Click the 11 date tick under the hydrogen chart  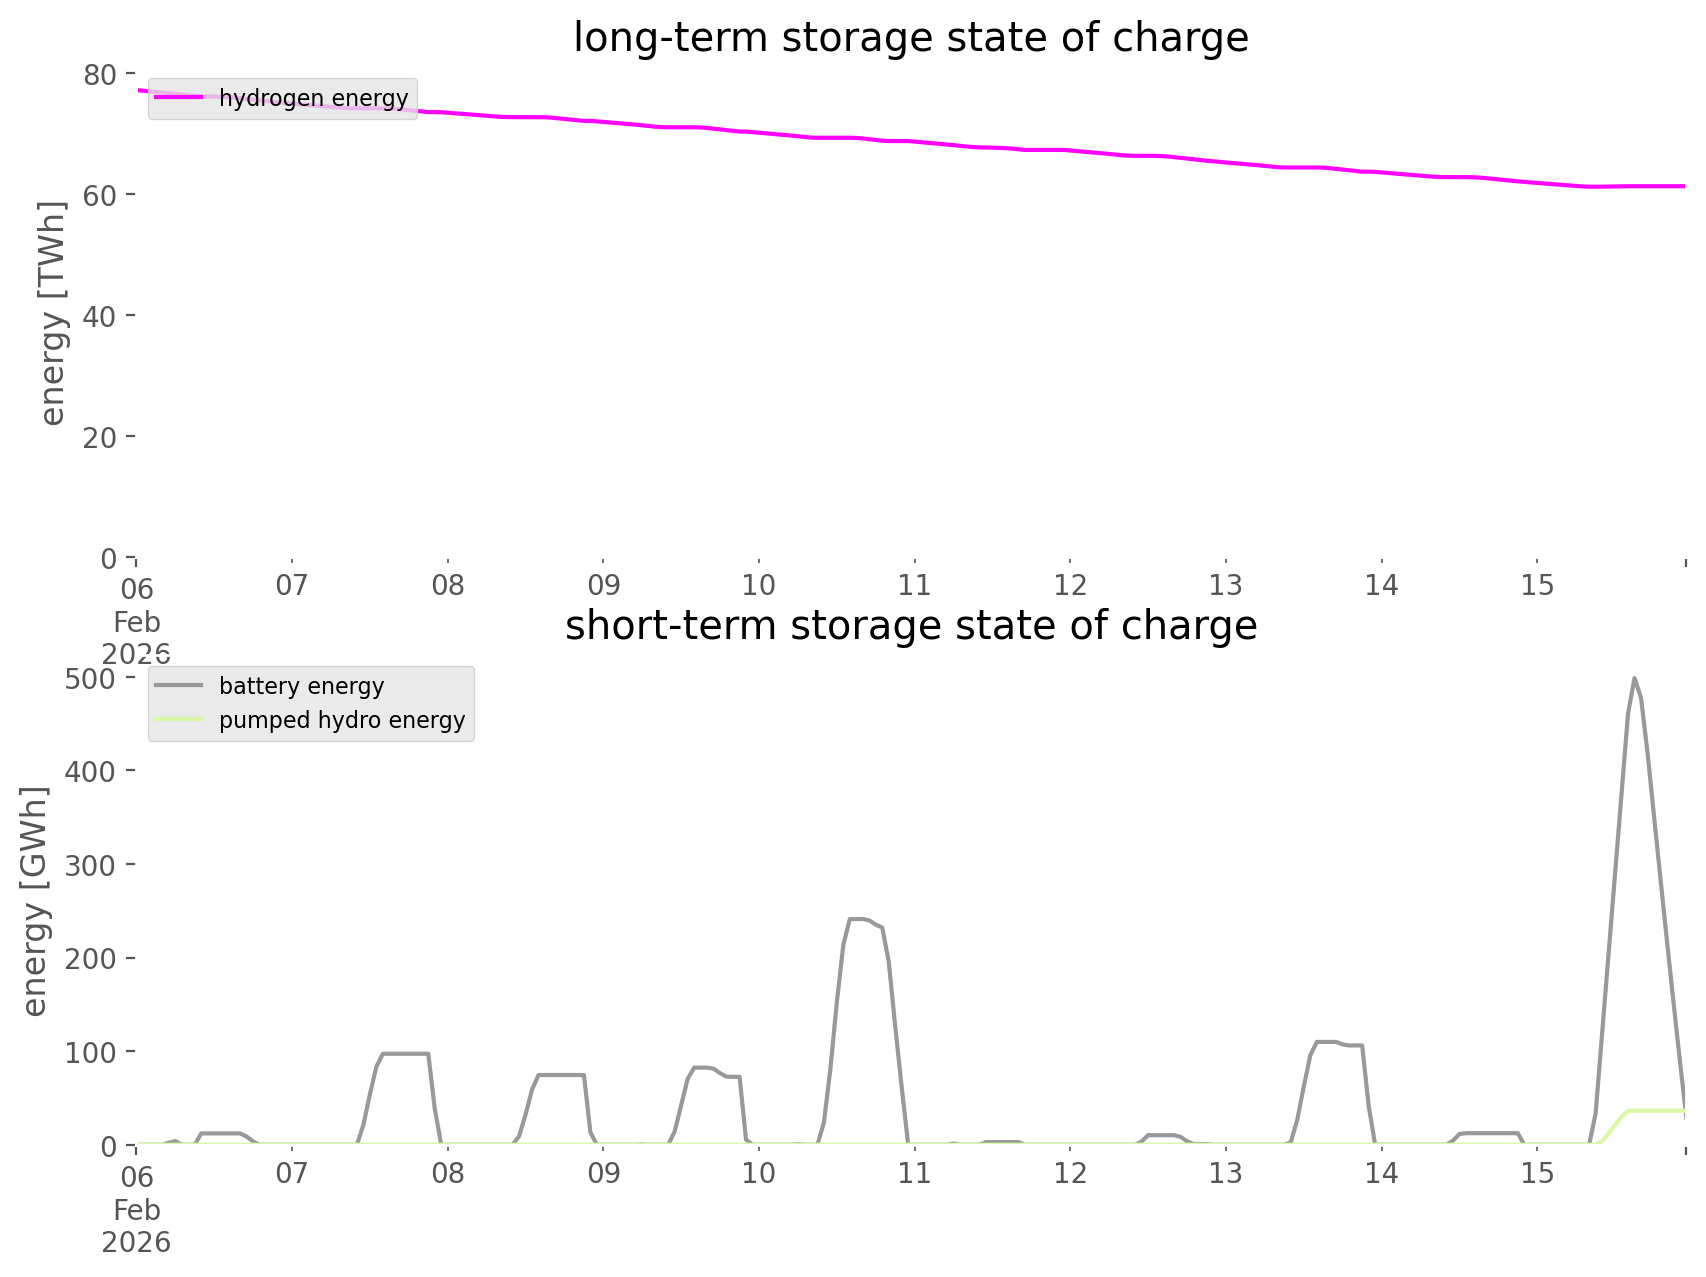pyautogui.click(x=914, y=585)
